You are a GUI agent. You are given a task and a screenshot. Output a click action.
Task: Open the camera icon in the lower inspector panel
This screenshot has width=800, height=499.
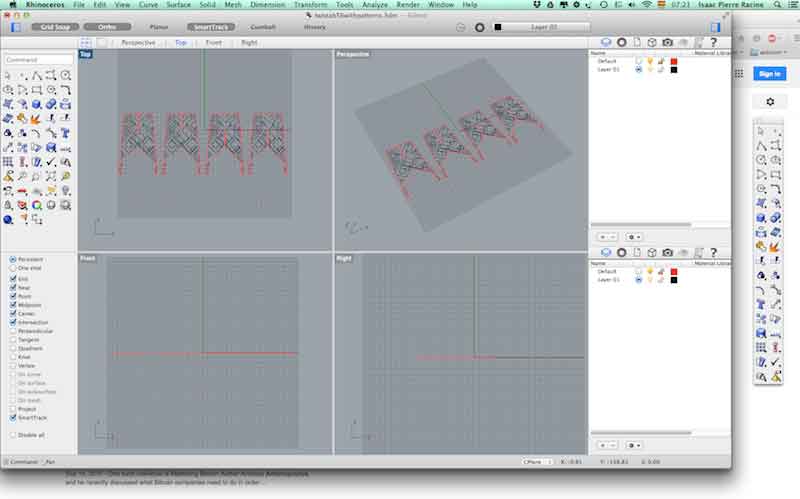pos(667,252)
